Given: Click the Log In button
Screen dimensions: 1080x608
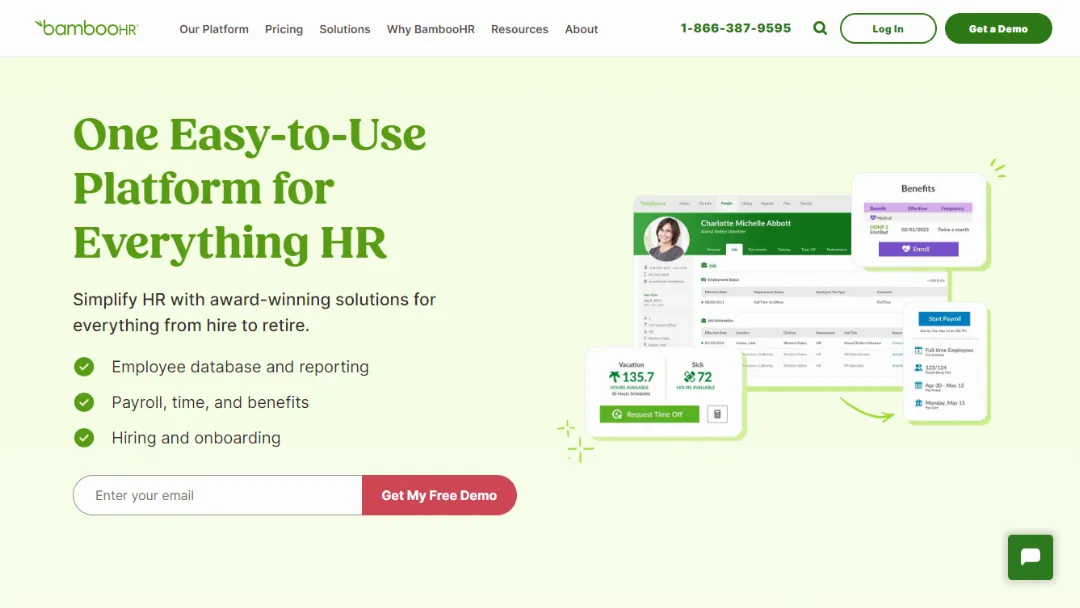Looking at the screenshot, I should pyautogui.click(x=888, y=28).
